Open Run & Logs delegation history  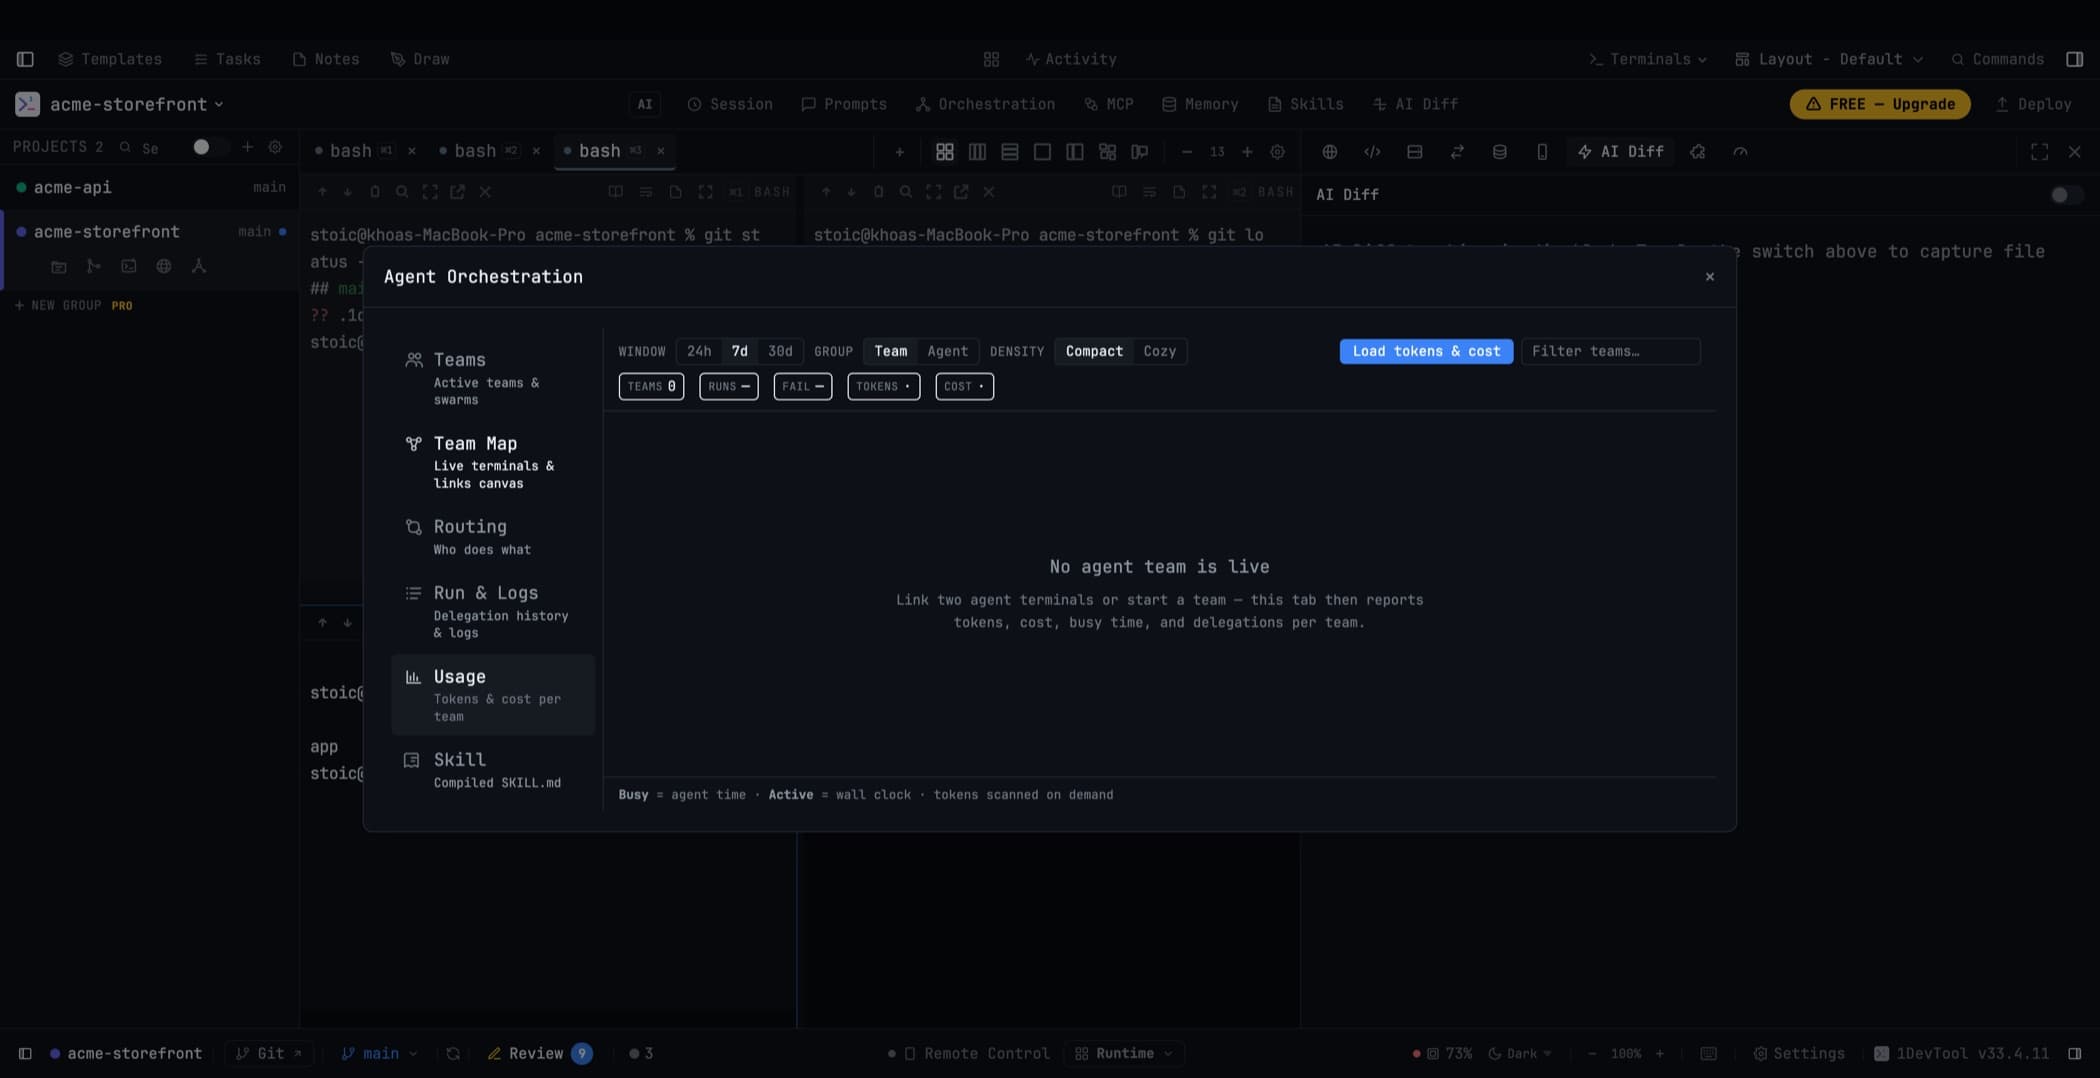pos(493,610)
